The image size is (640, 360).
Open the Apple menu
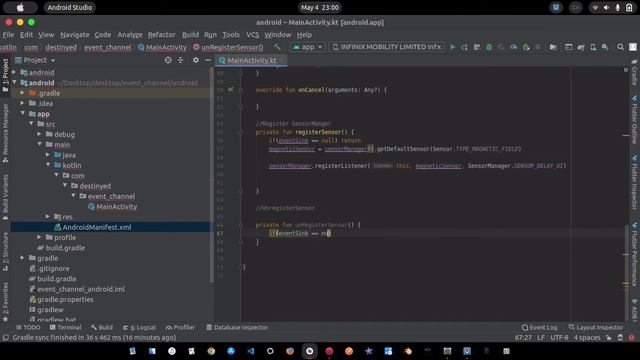pyautogui.click(x=20, y=7)
